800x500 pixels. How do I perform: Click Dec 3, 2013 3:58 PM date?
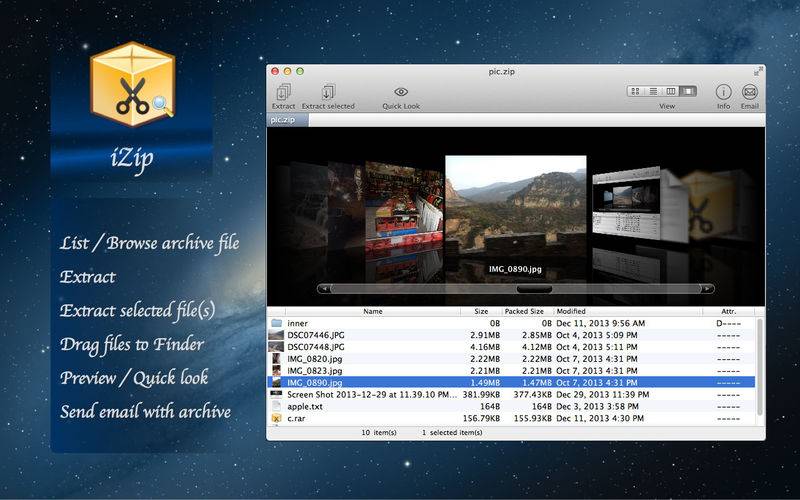click(x=597, y=407)
